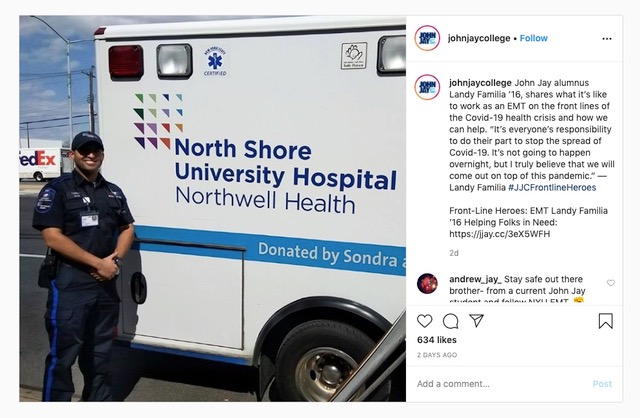This screenshot has width=640, height=418.
Task: Click the ambulance photo of the post
Action: pyautogui.click(x=213, y=209)
